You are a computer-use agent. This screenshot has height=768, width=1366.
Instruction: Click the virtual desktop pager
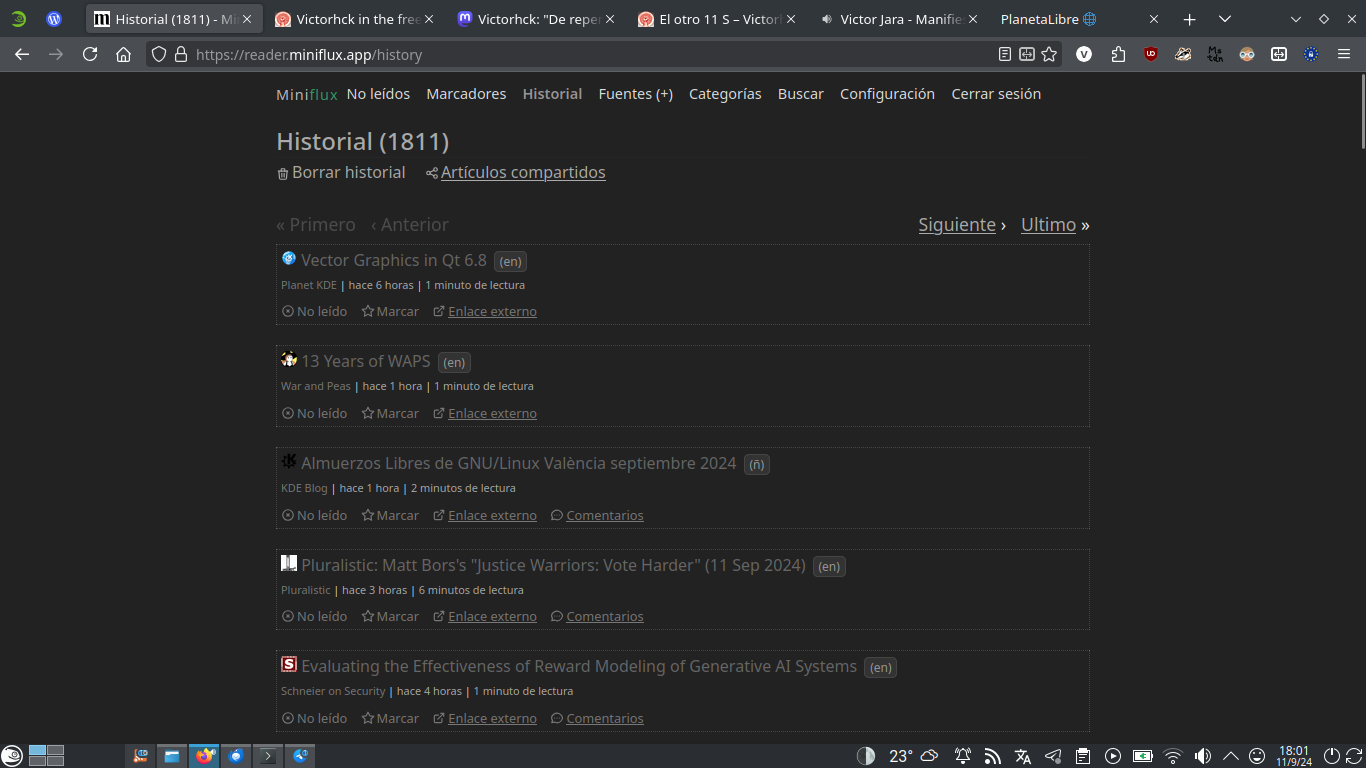pos(47,756)
